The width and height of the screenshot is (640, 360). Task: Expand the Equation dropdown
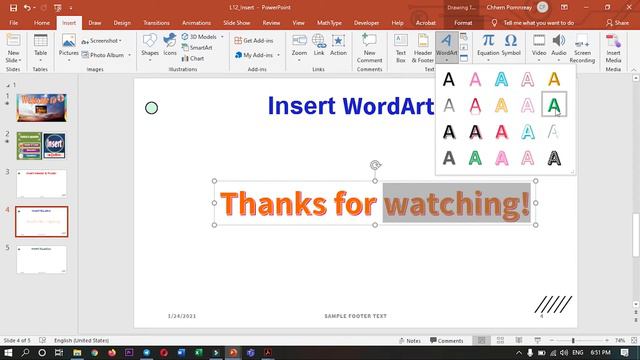(488, 60)
